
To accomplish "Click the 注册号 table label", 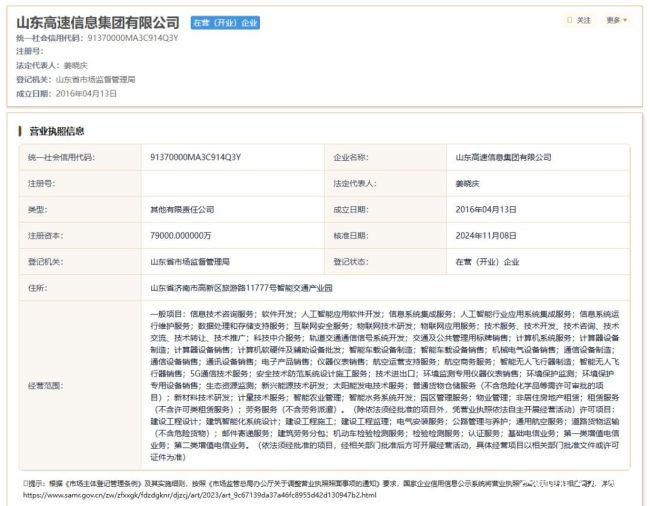I will (41, 183).
